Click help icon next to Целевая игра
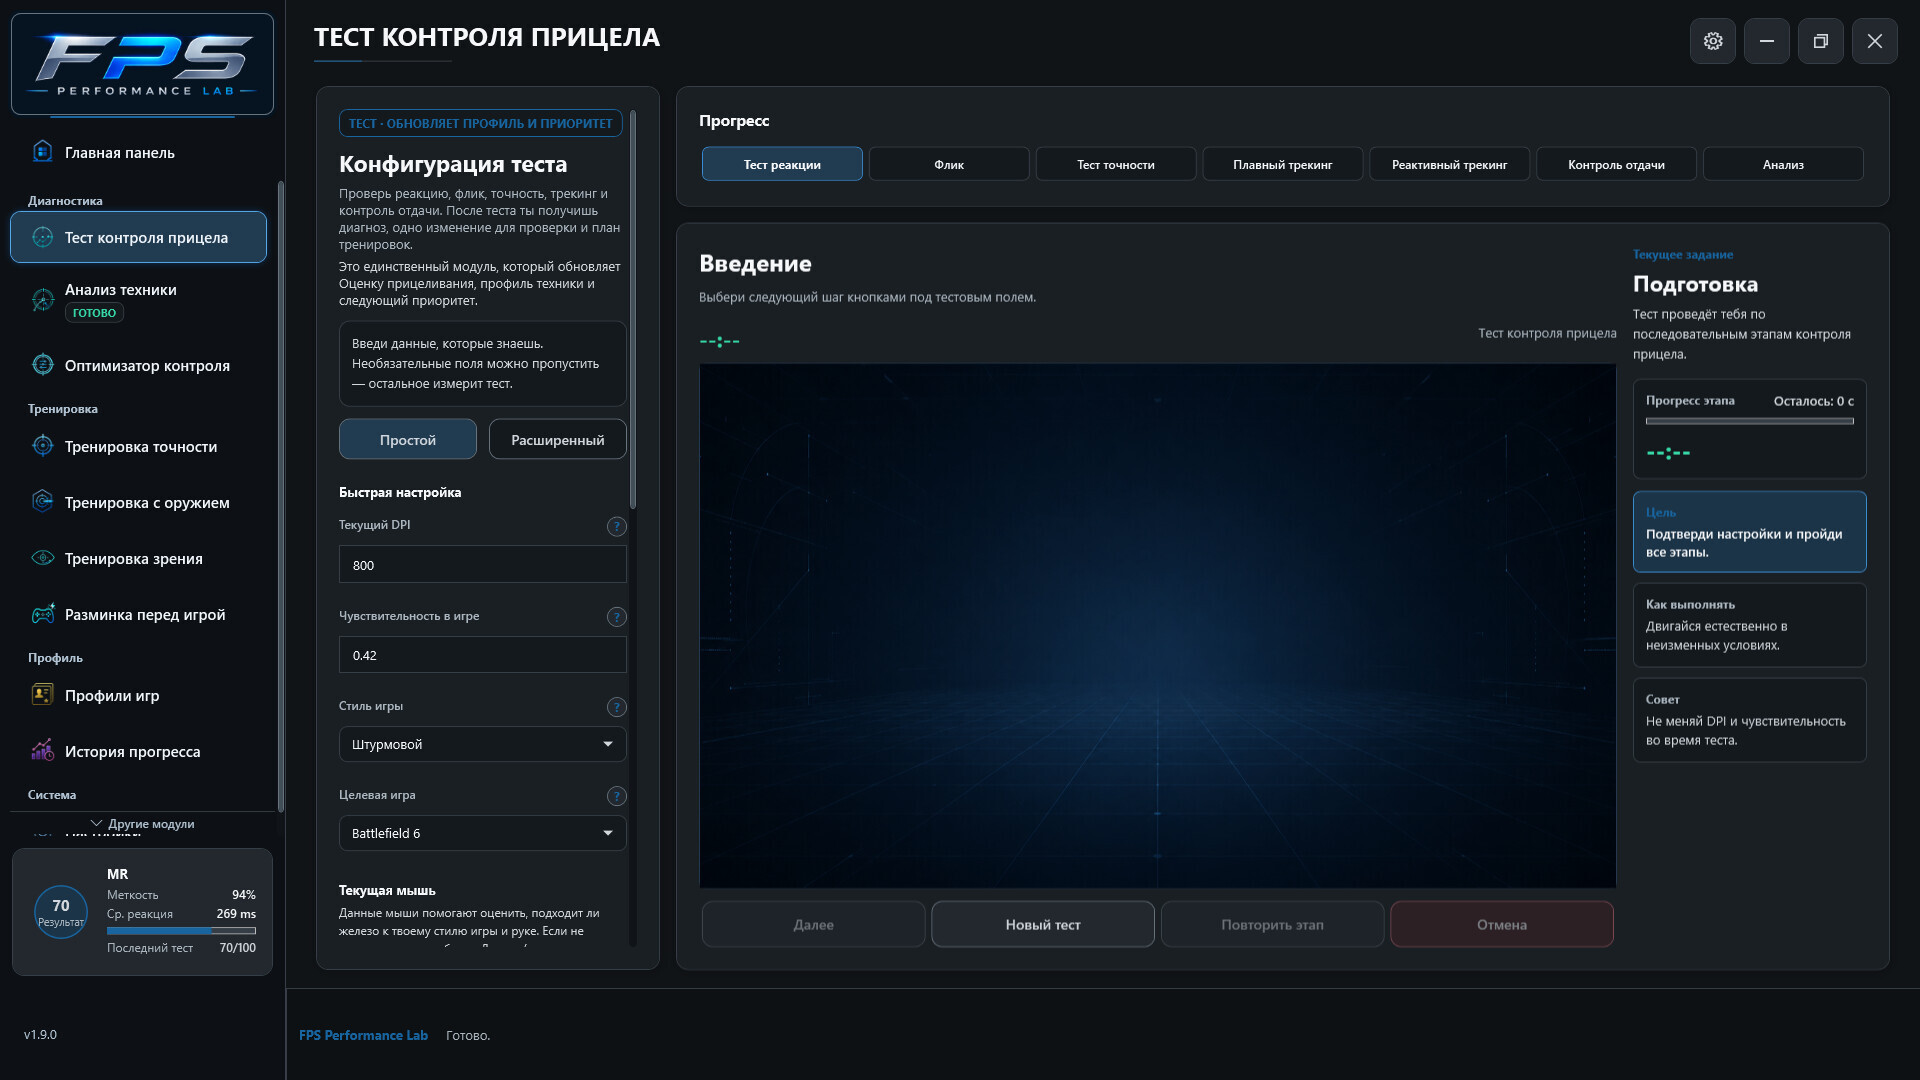Image resolution: width=1920 pixels, height=1080 pixels. tap(617, 796)
